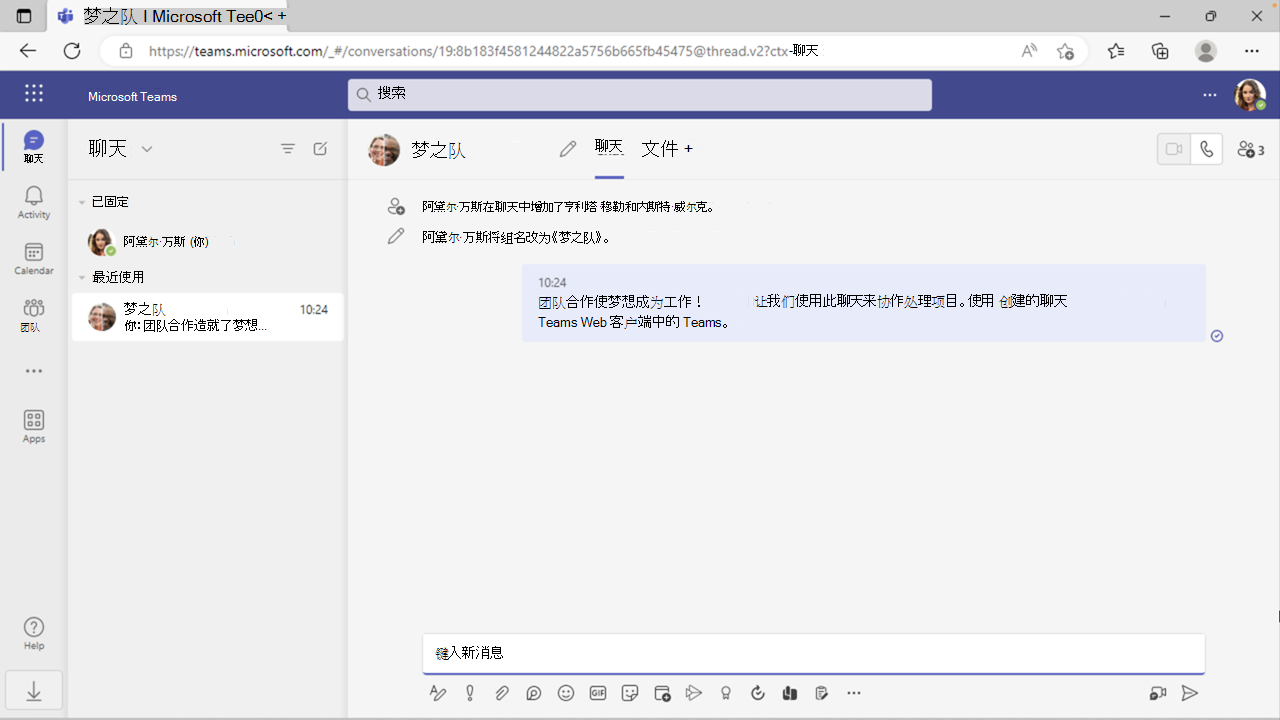The height and width of the screenshot is (720, 1280).
Task: Add this page to favorites
Action: [1065, 51]
